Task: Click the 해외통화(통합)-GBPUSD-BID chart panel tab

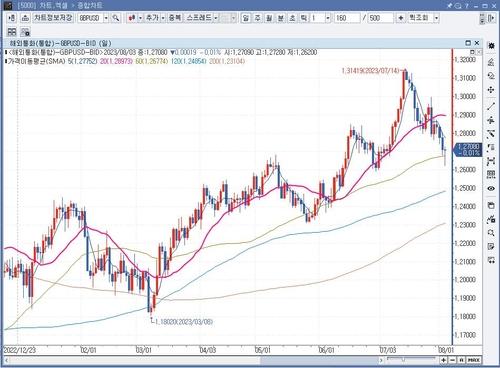Action: [60, 43]
